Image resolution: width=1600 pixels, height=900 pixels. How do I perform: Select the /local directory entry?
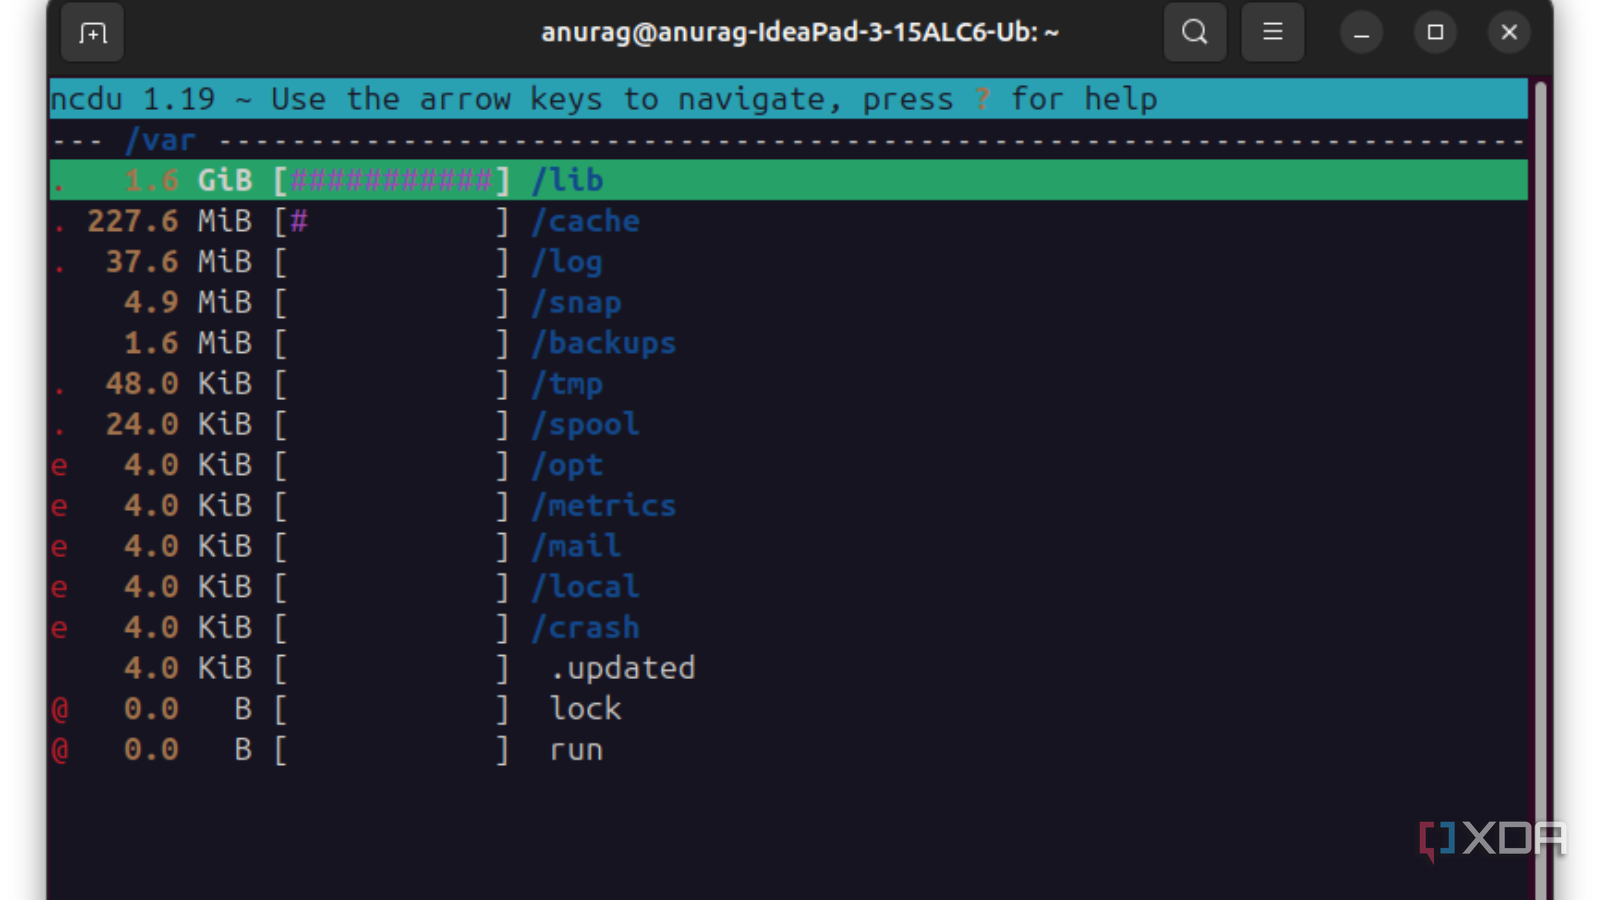click(x=585, y=587)
